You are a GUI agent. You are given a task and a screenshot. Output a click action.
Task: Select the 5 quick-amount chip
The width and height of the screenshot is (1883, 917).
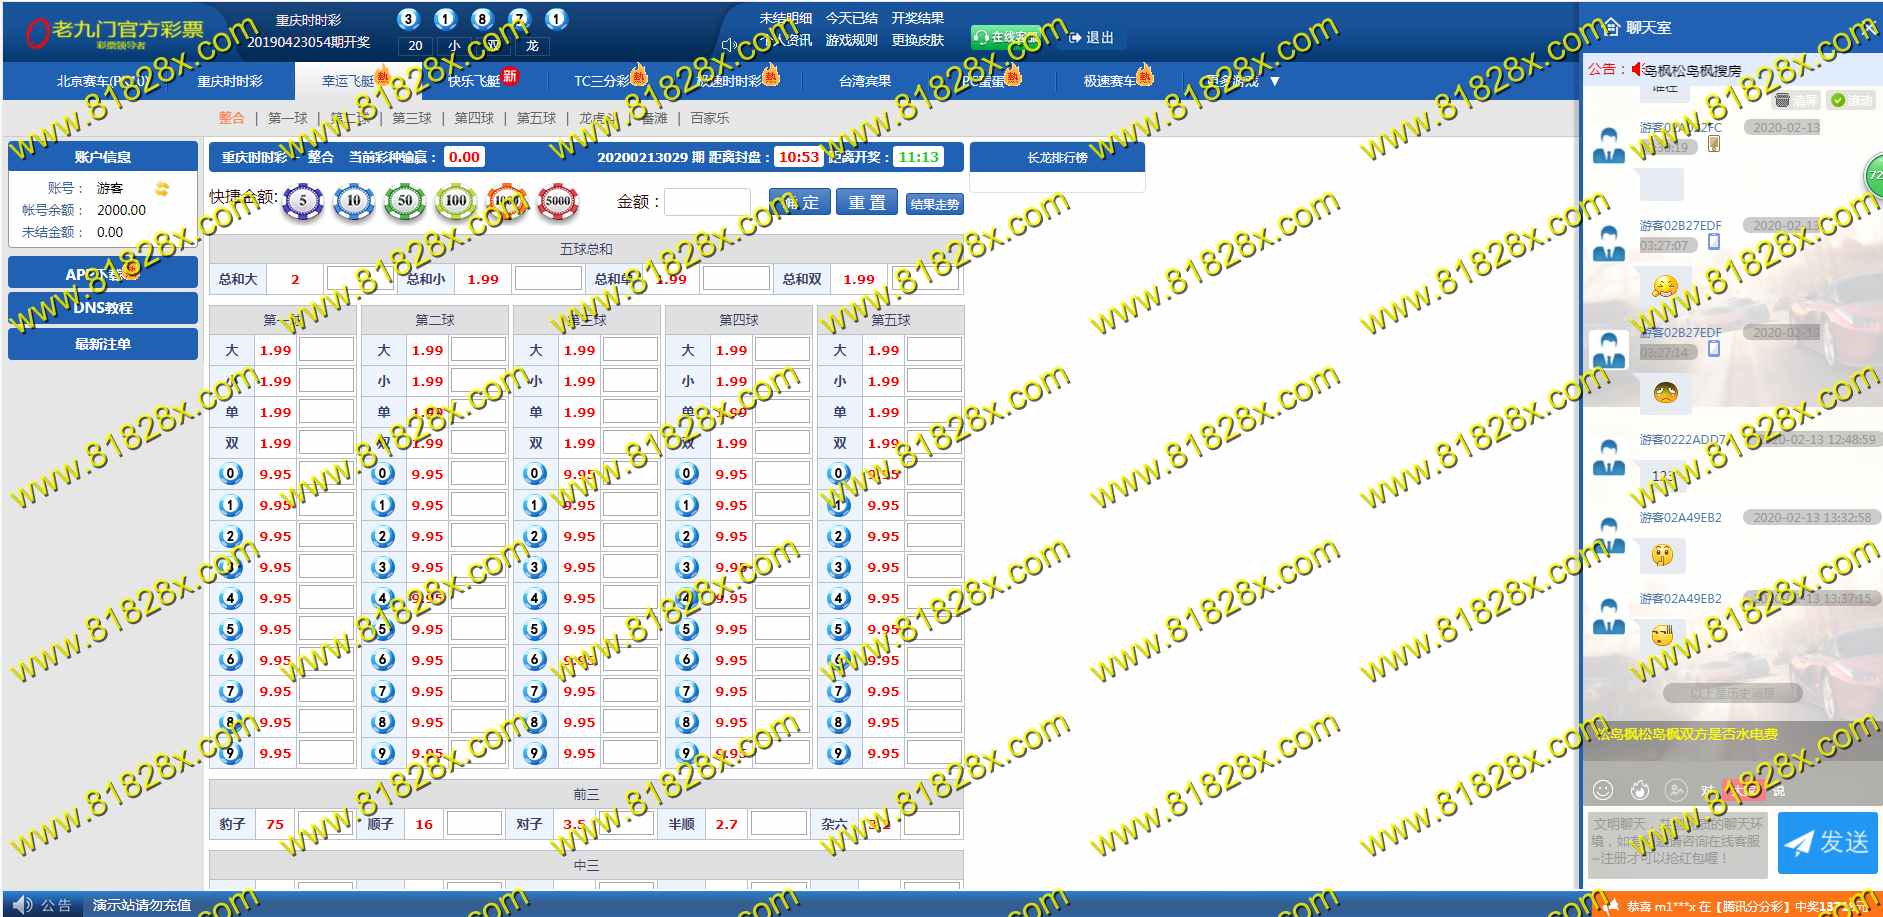(302, 202)
